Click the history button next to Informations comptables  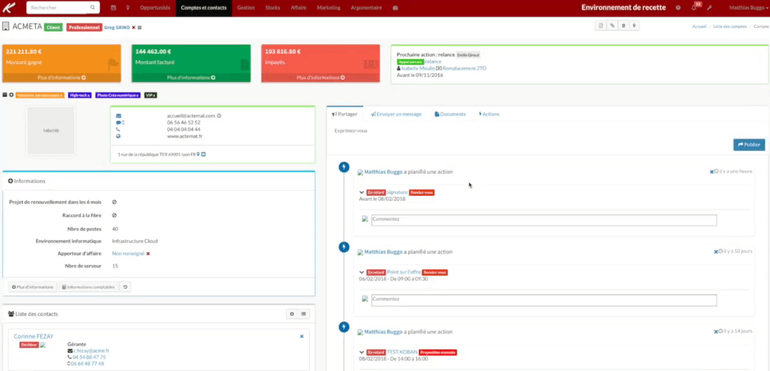tap(126, 287)
